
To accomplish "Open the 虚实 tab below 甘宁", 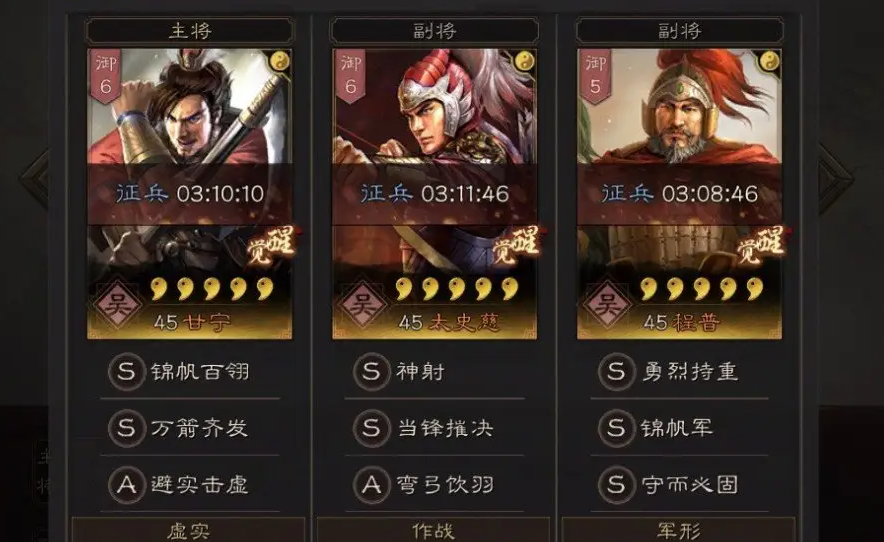I will (188, 530).
